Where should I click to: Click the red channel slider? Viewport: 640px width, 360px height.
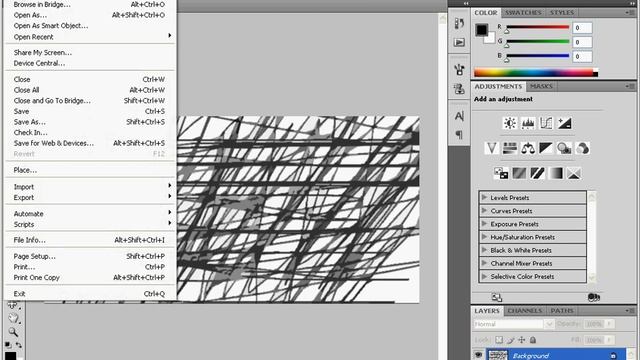[x=538, y=27]
